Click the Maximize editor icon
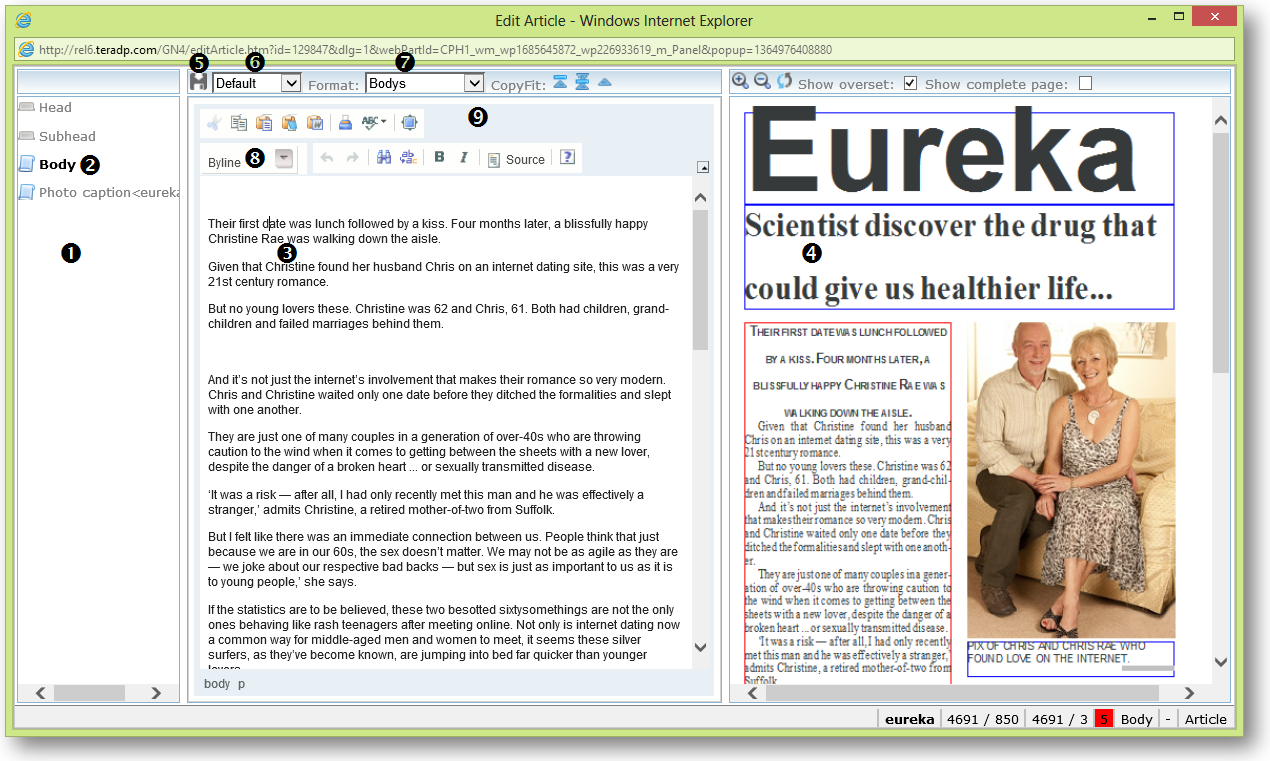The image size is (1270, 761). [409, 123]
